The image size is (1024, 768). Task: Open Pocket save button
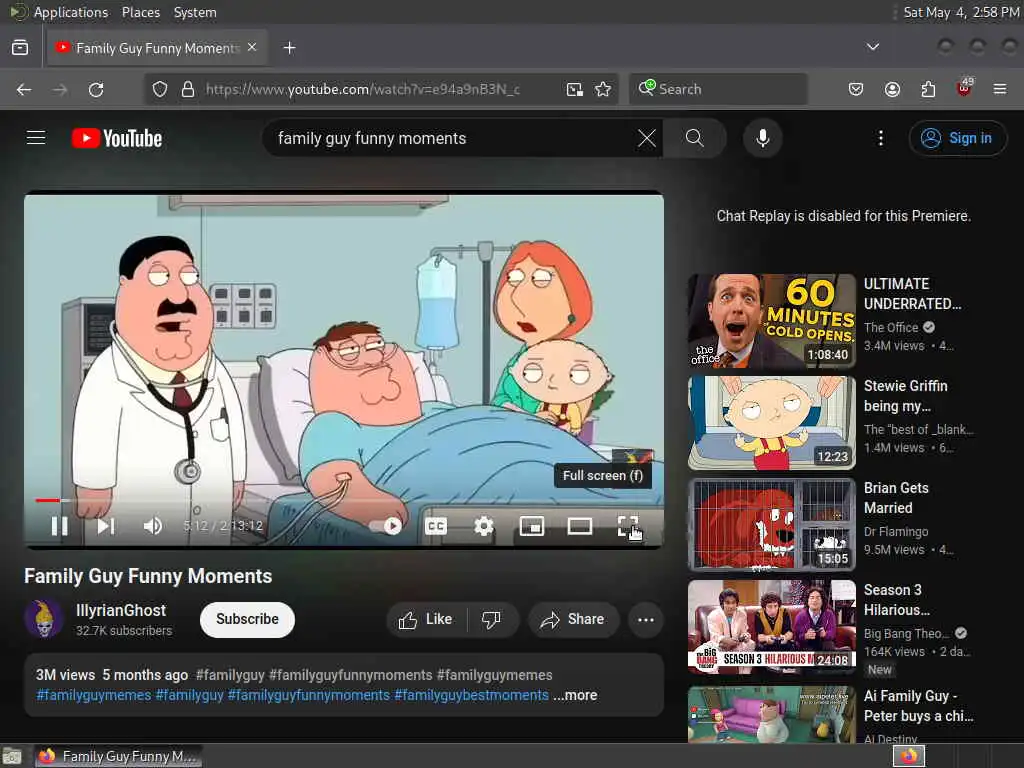point(856,89)
